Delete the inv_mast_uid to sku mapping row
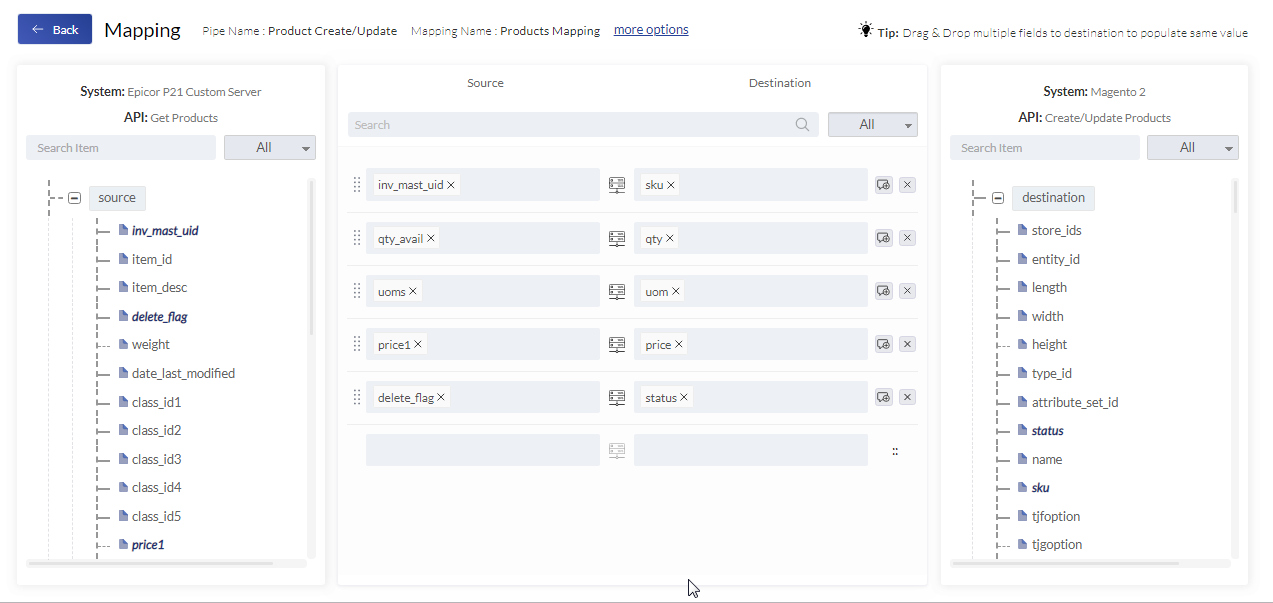The image size is (1273, 603). (x=907, y=185)
